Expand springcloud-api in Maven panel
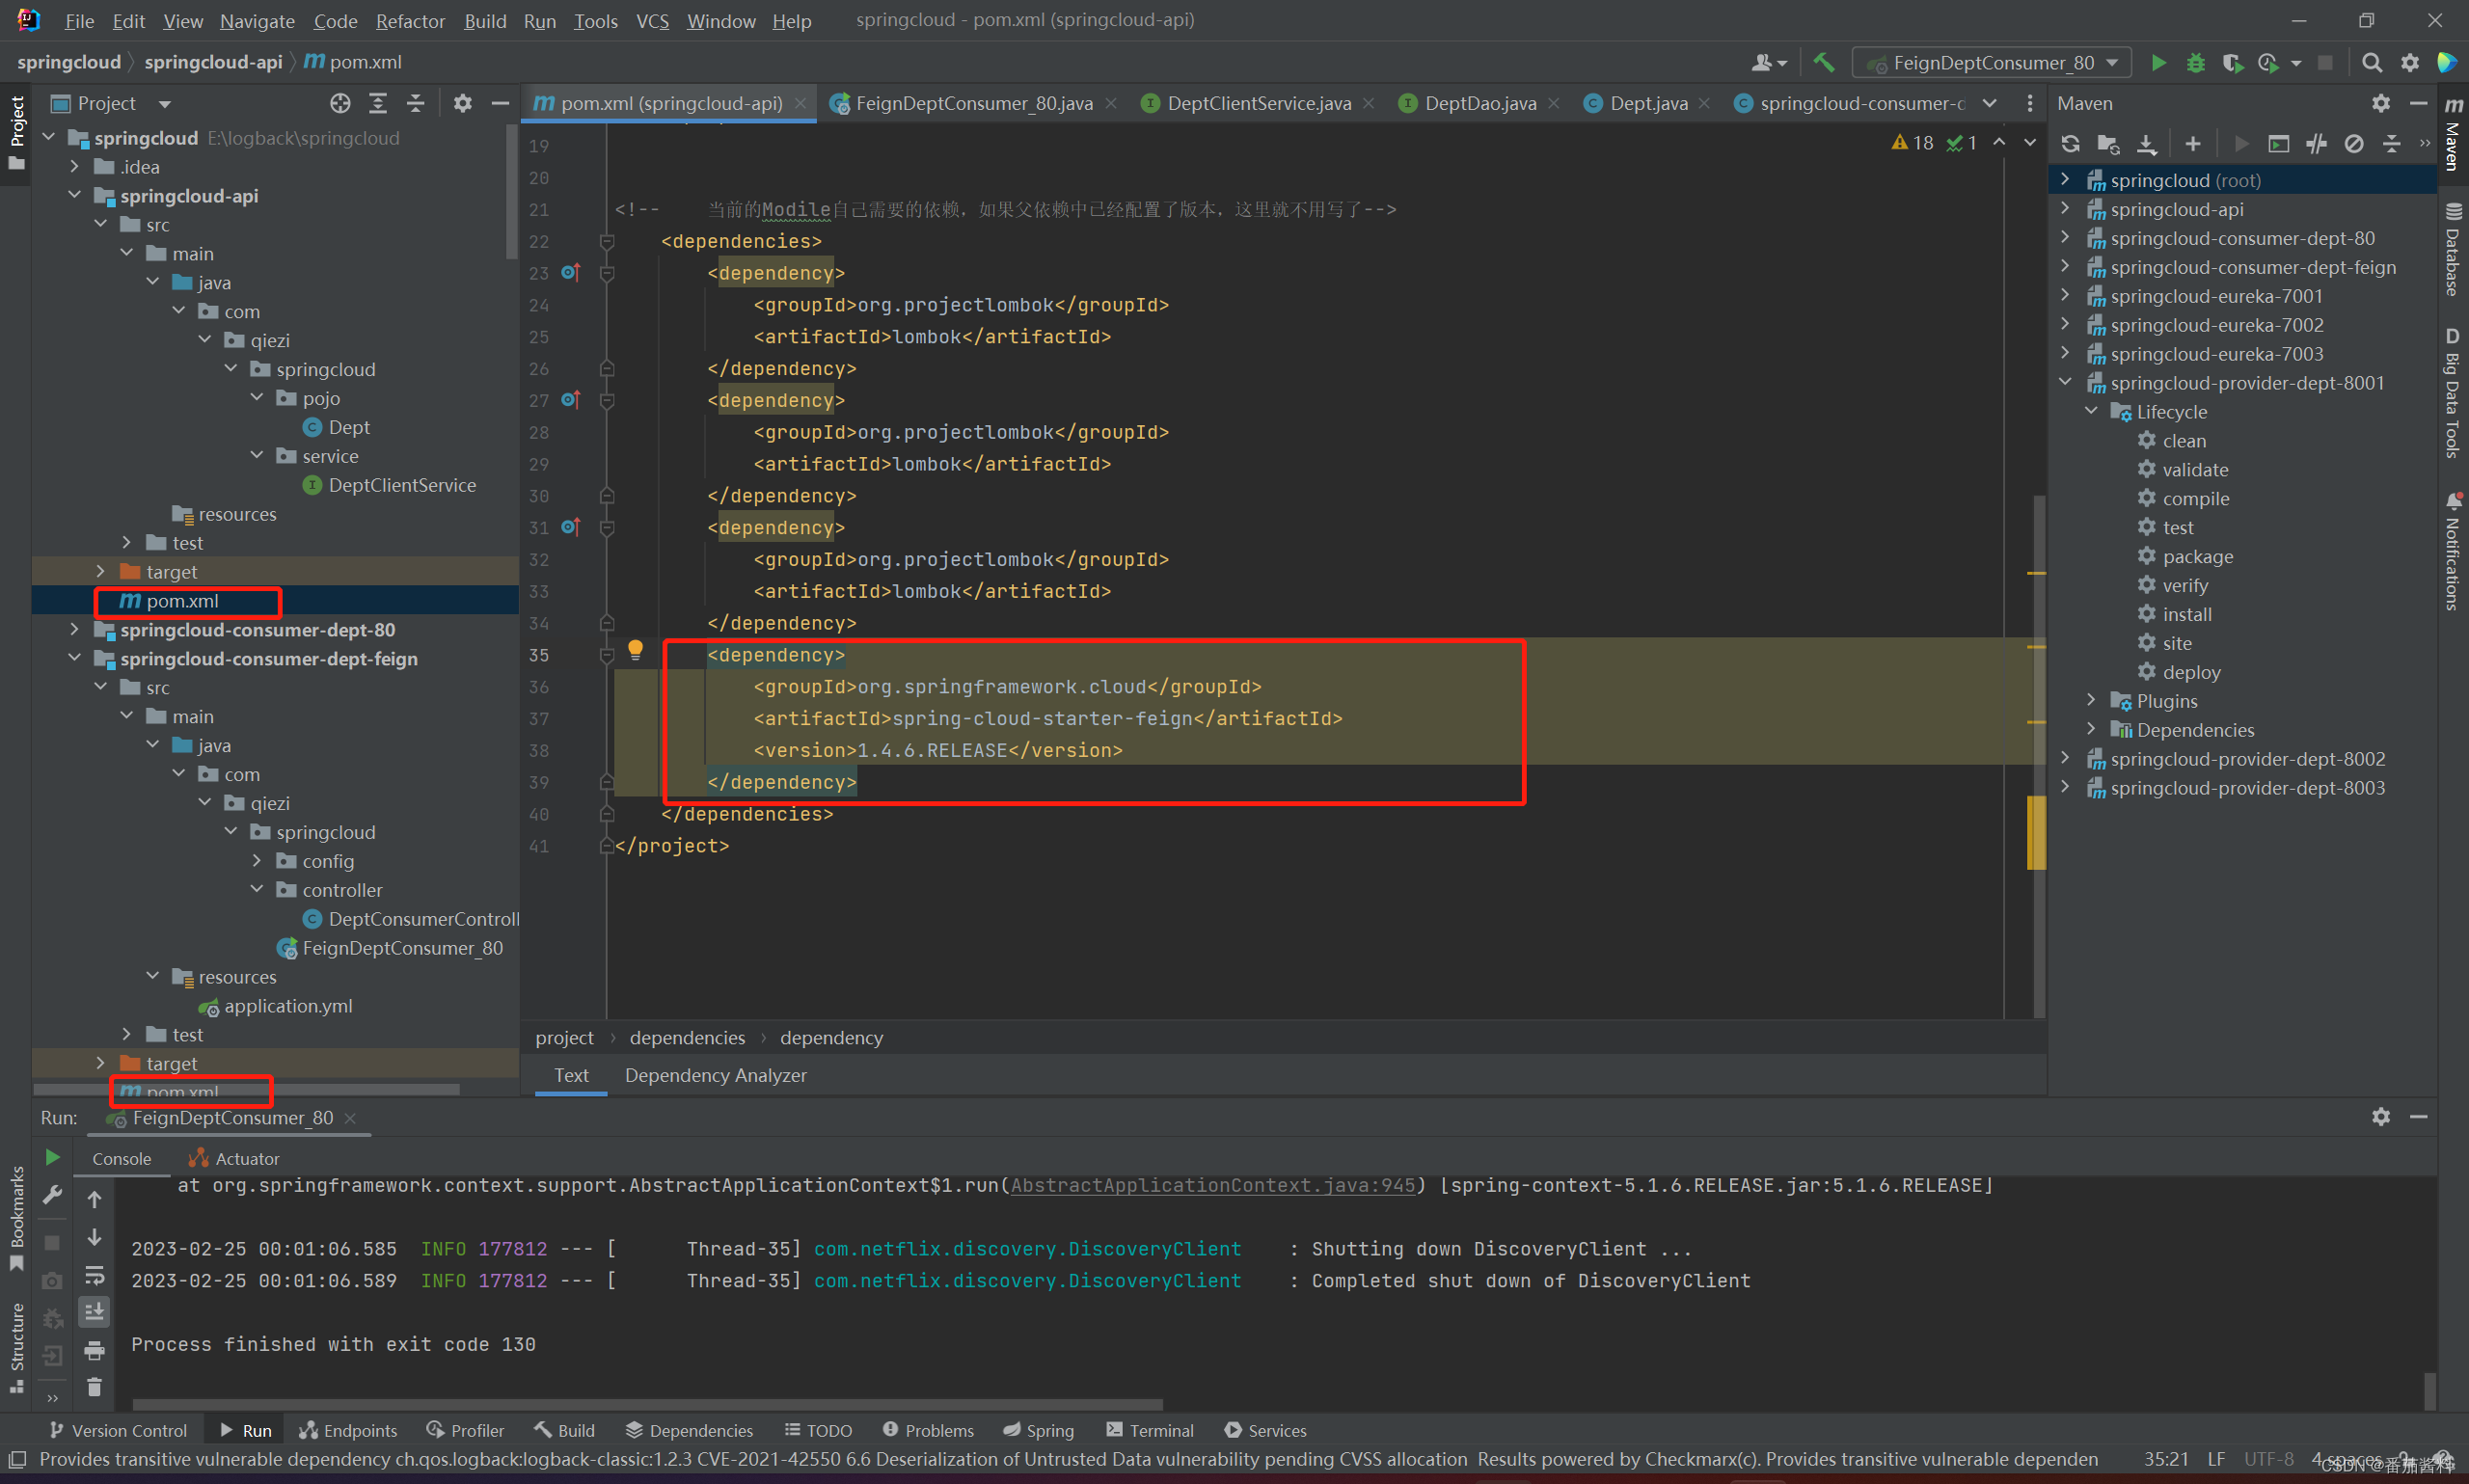Image resolution: width=2469 pixels, height=1484 pixels. [2065, 209]
